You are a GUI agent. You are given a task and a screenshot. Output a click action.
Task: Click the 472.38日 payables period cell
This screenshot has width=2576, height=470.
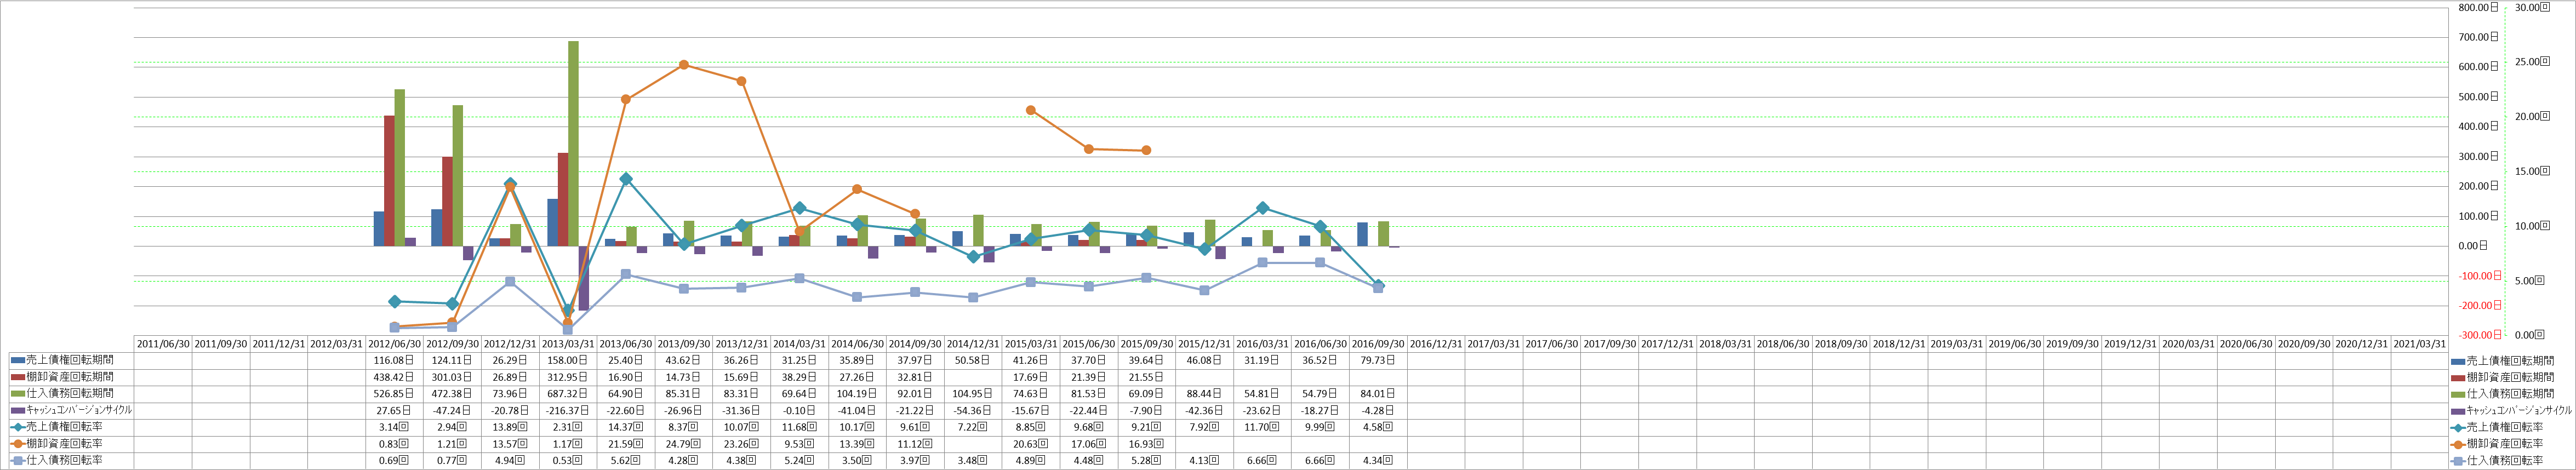tap(452, 394)
